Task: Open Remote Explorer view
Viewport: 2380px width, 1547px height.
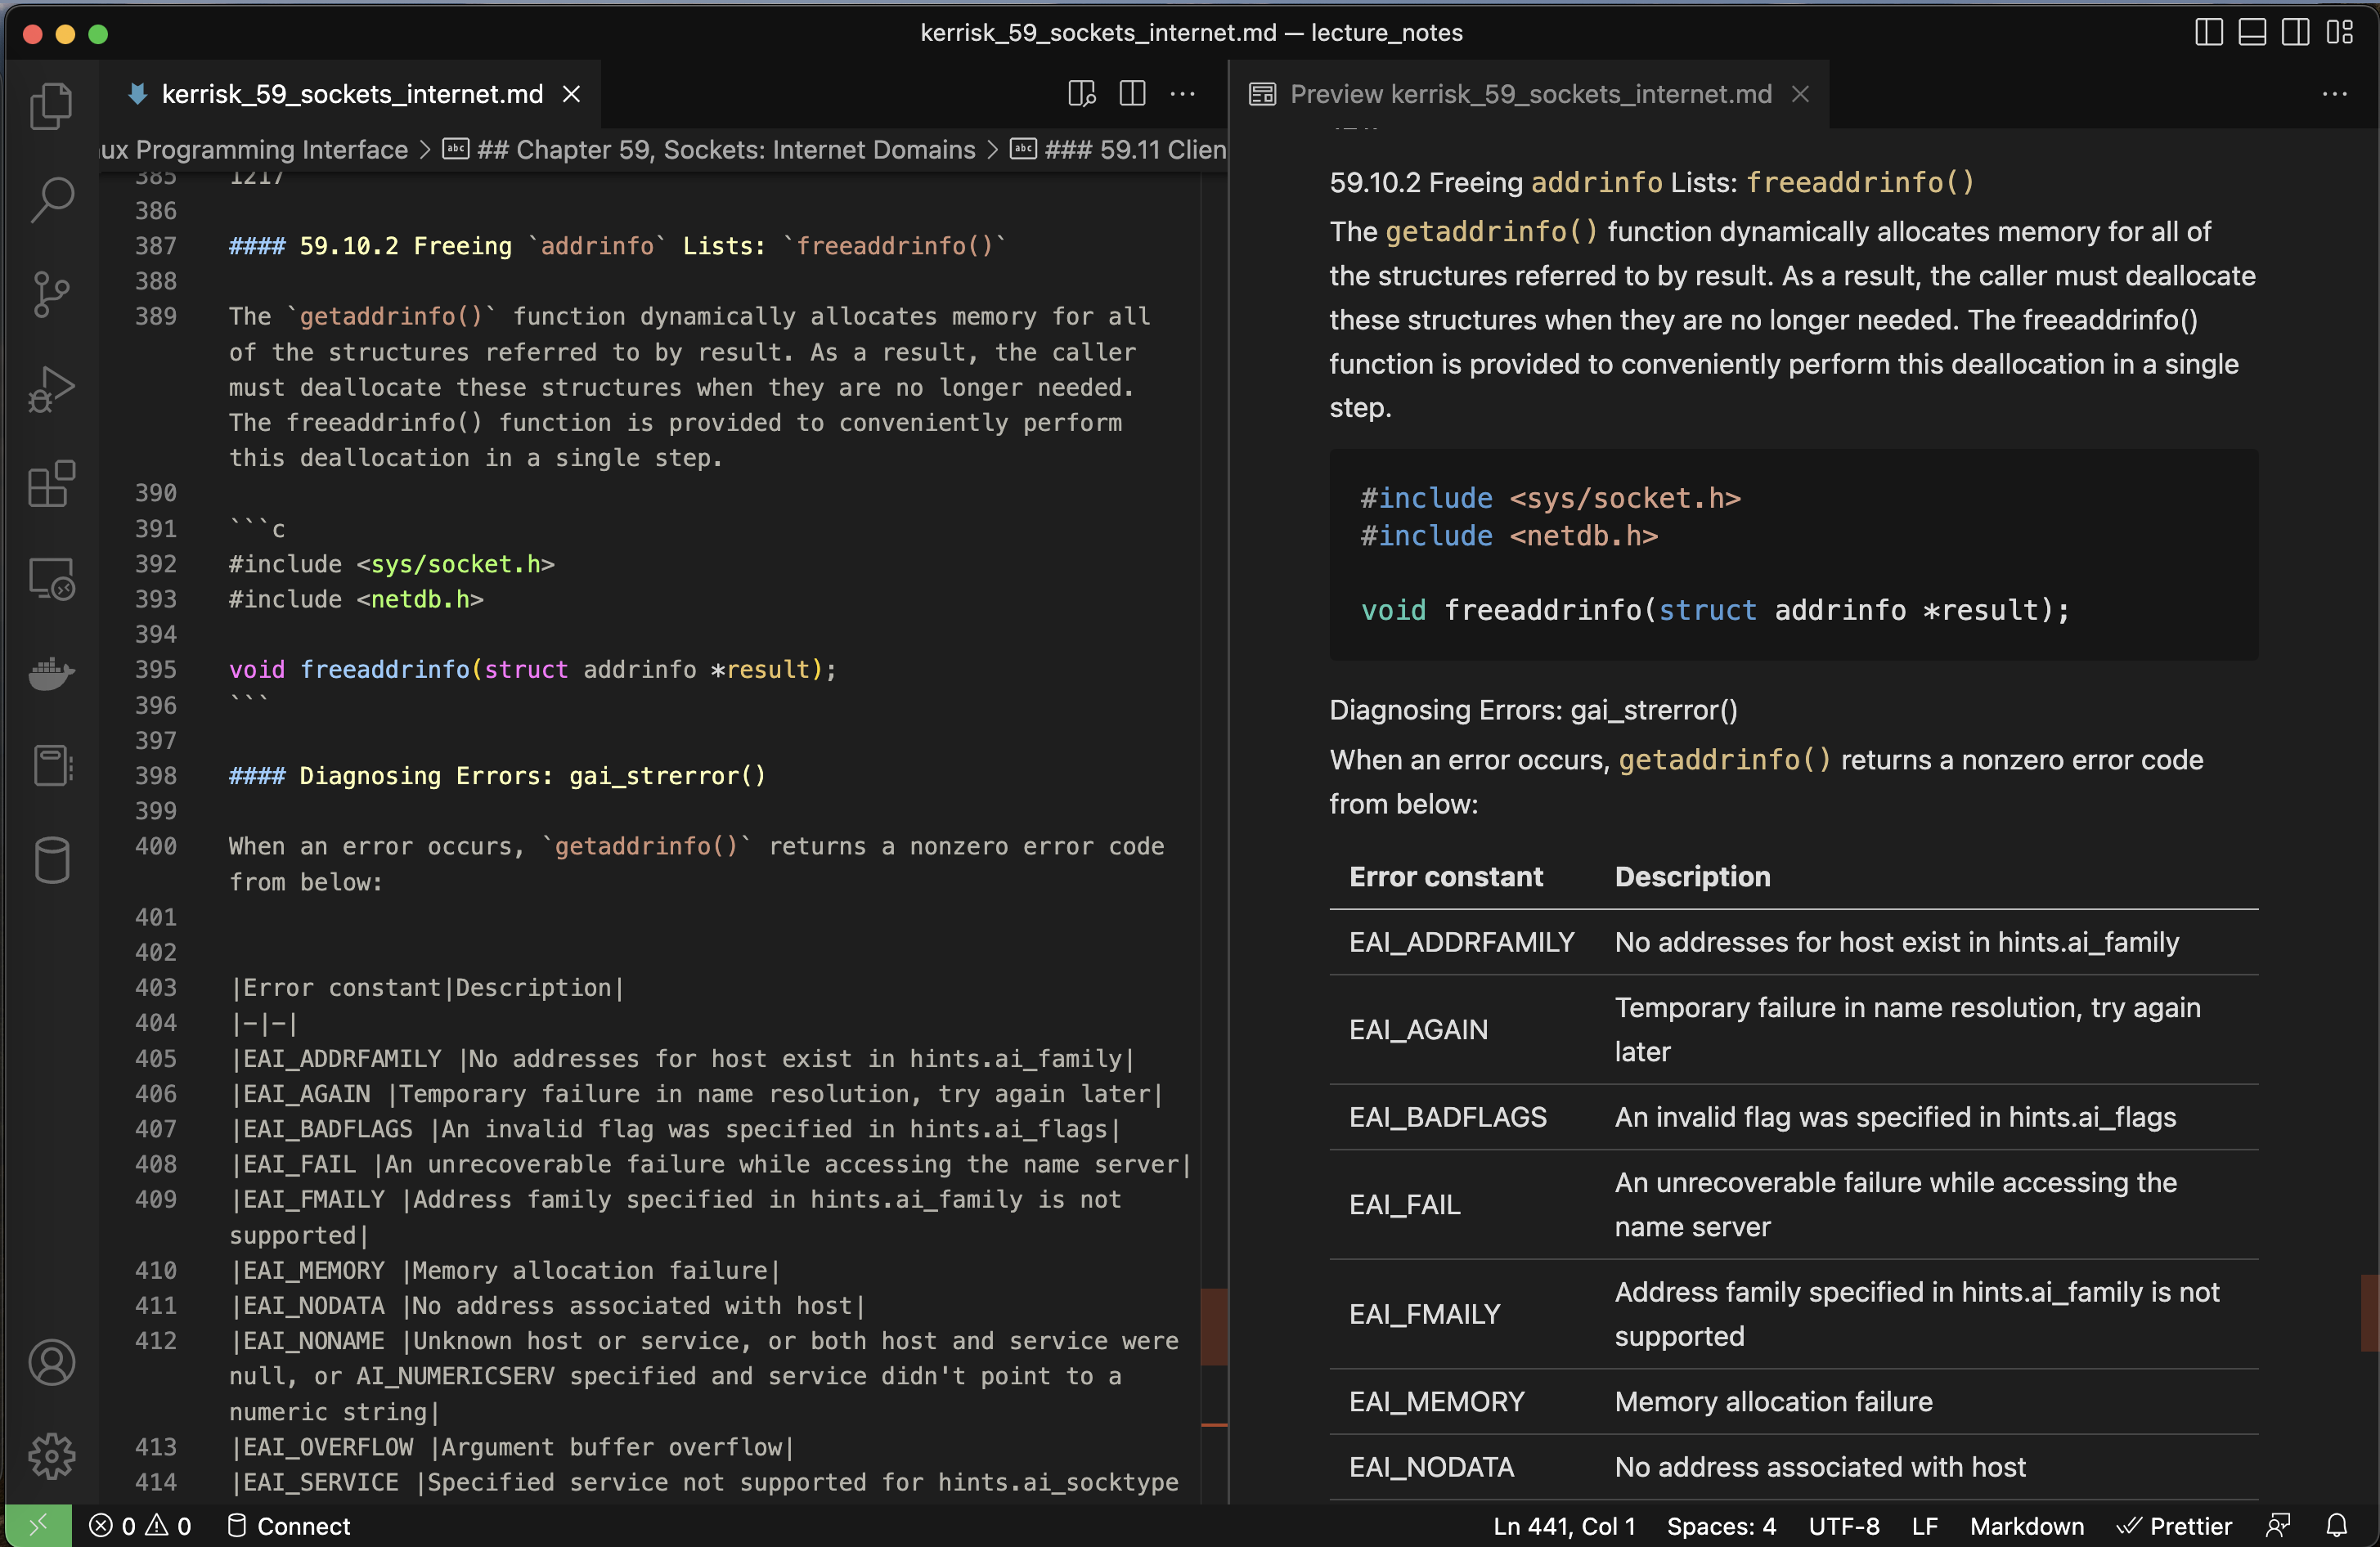Action: [x=51, y=579]
